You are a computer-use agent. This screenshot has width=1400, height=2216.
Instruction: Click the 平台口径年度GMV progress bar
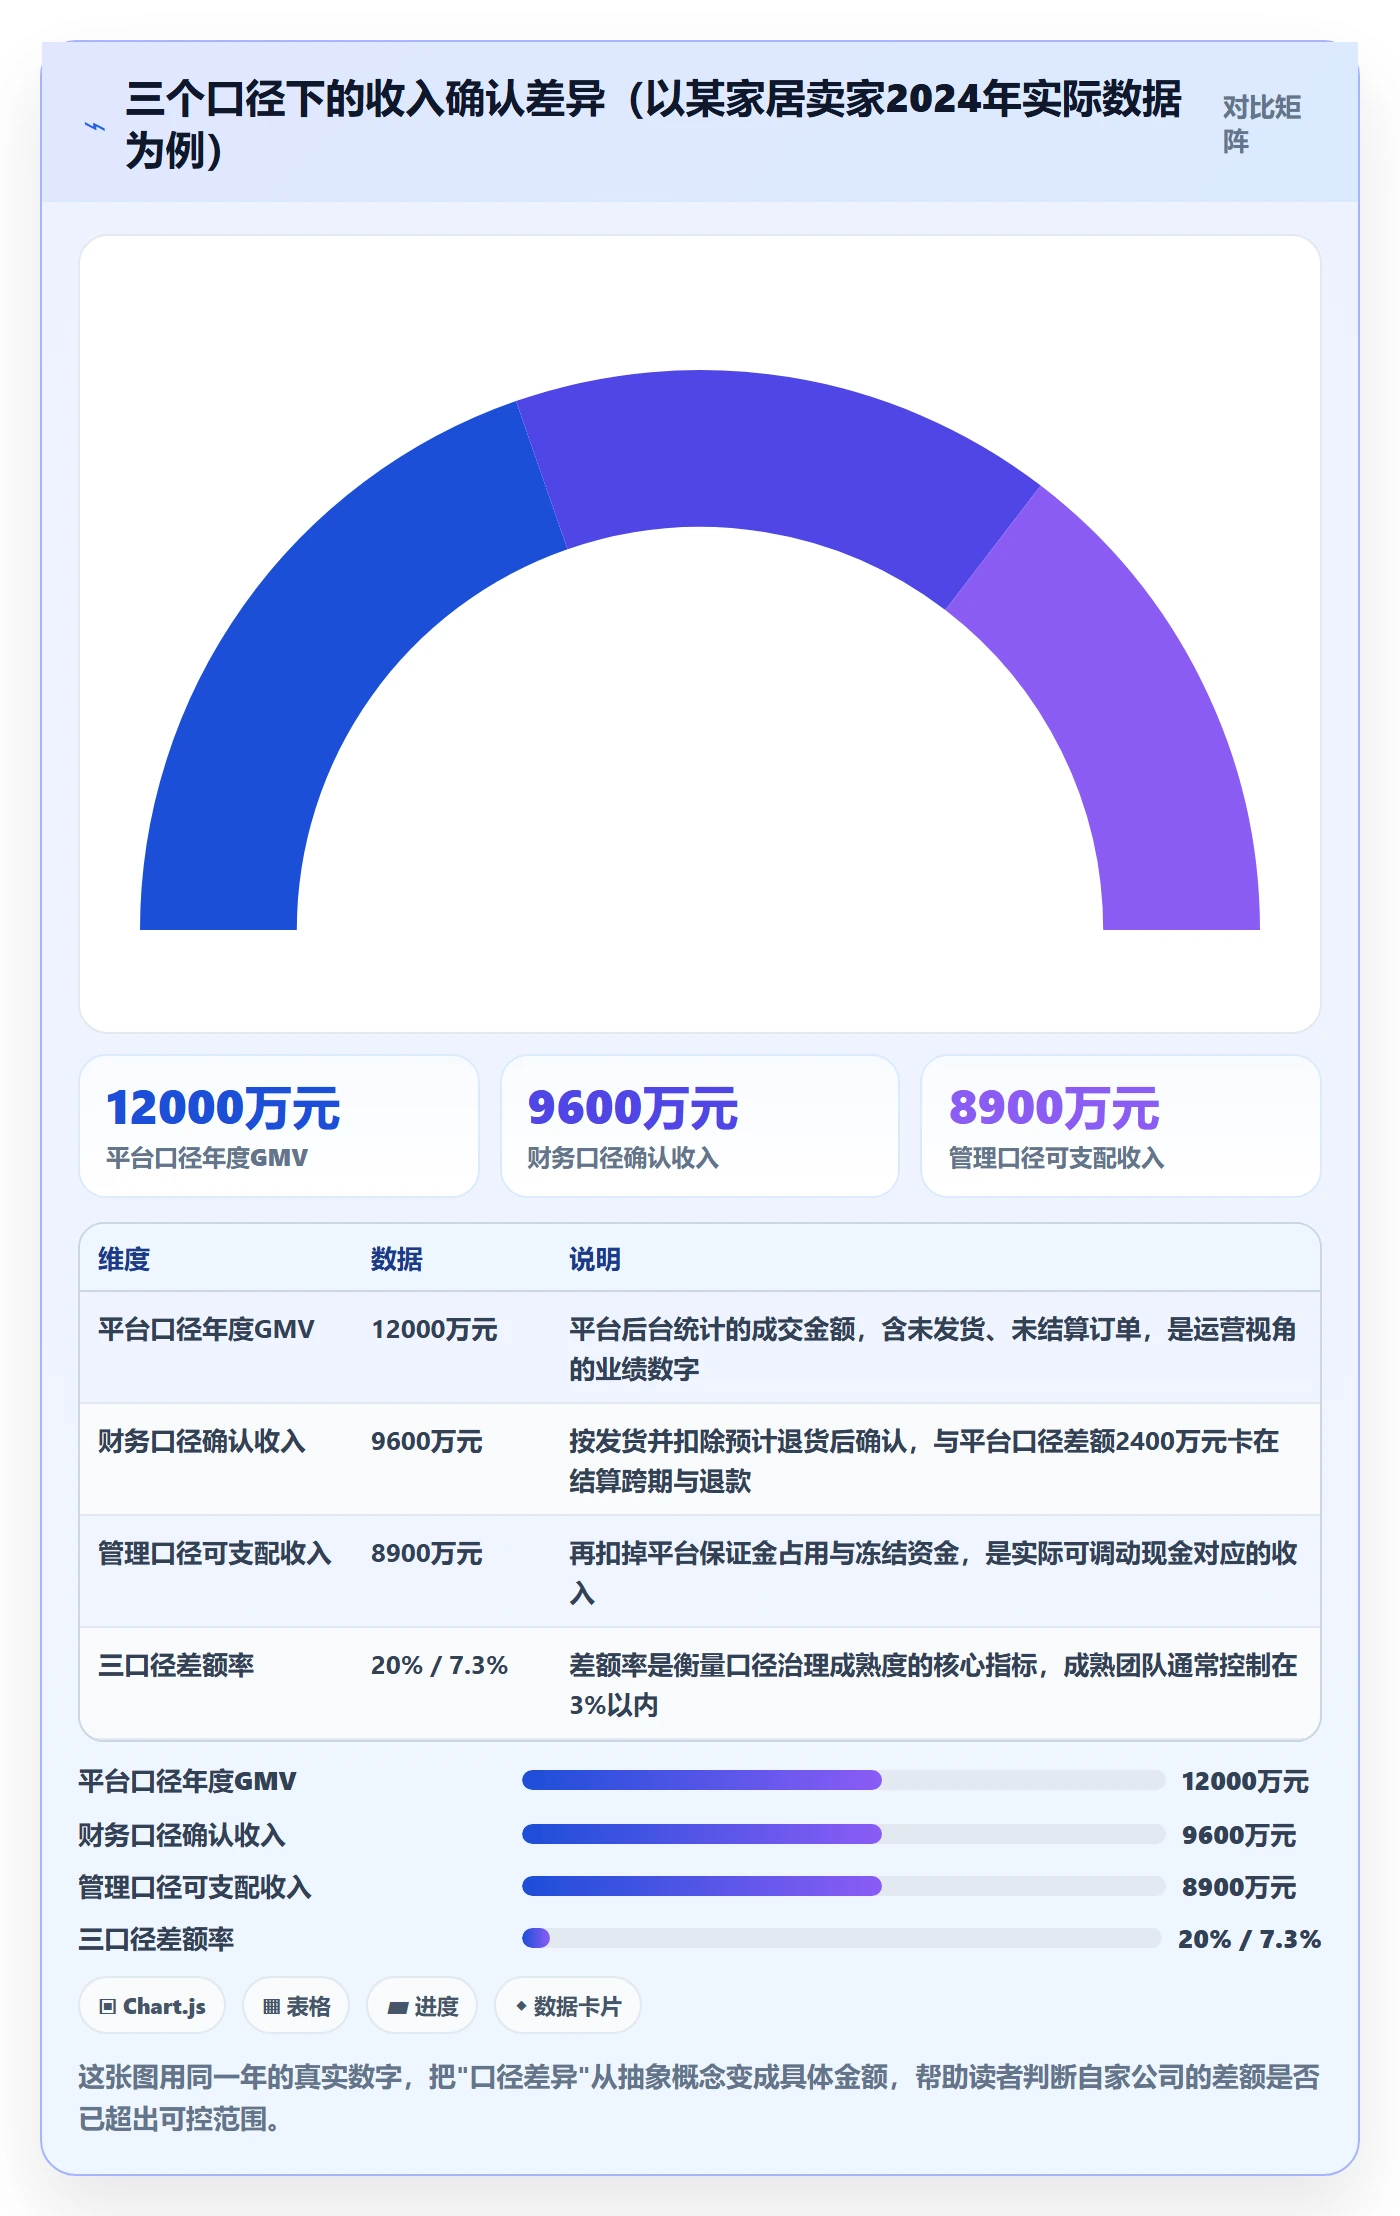pyautogui.click(x=843, y=1780)
